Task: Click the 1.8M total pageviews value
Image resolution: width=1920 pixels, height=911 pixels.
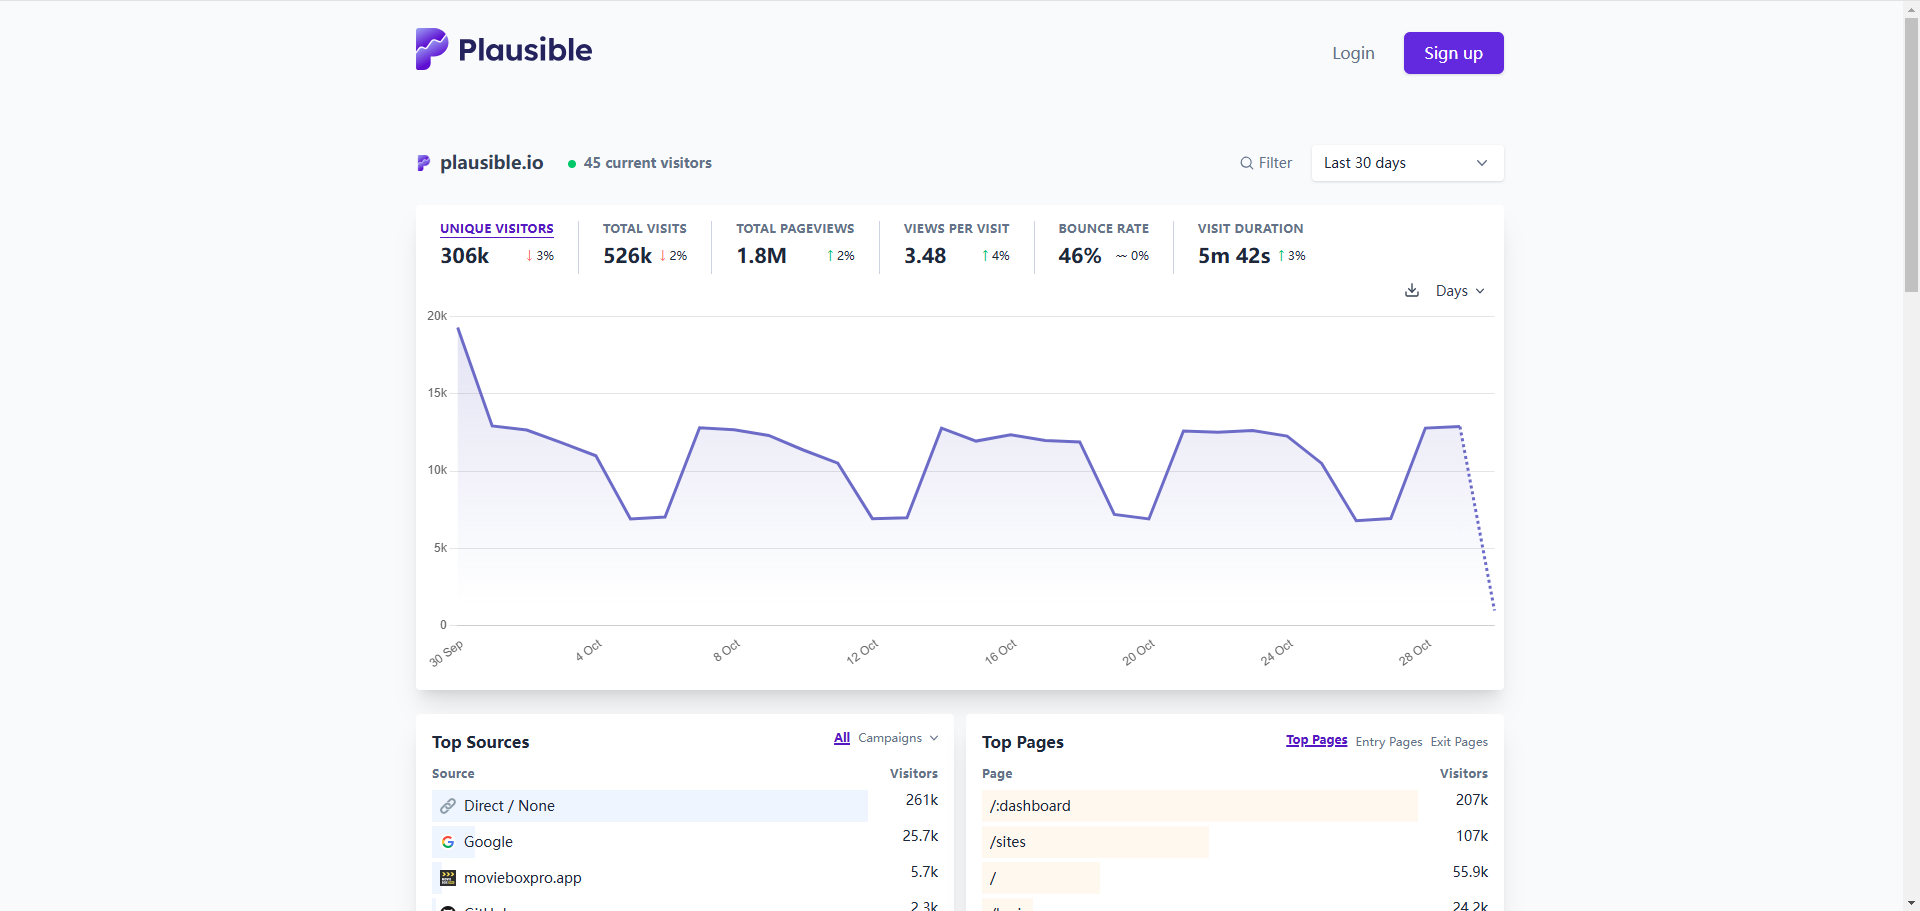Action: 762,256
